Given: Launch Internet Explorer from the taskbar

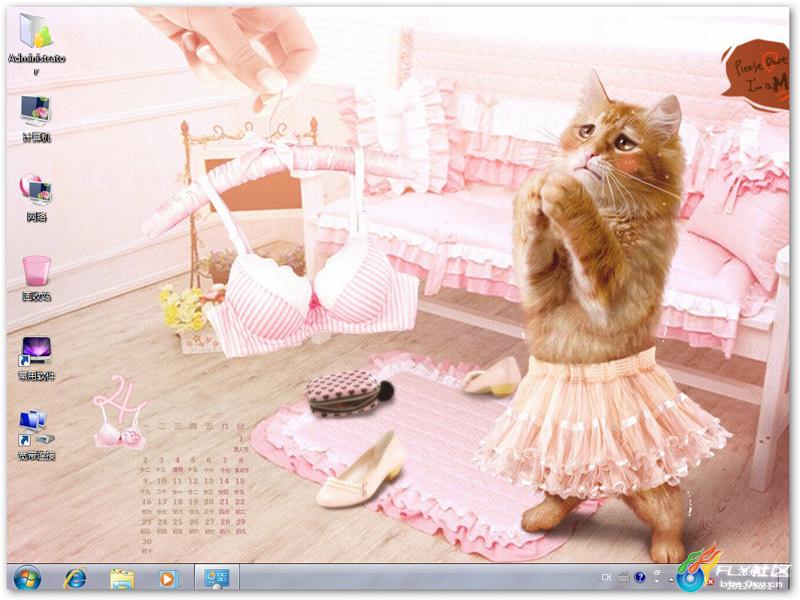Looking at the screenshot, I should (75, 579).
